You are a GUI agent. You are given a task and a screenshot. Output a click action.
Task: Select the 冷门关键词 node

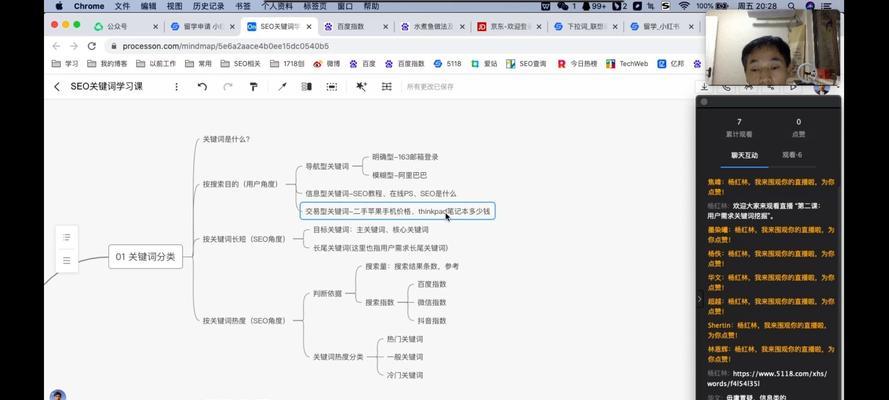point(405,375)
